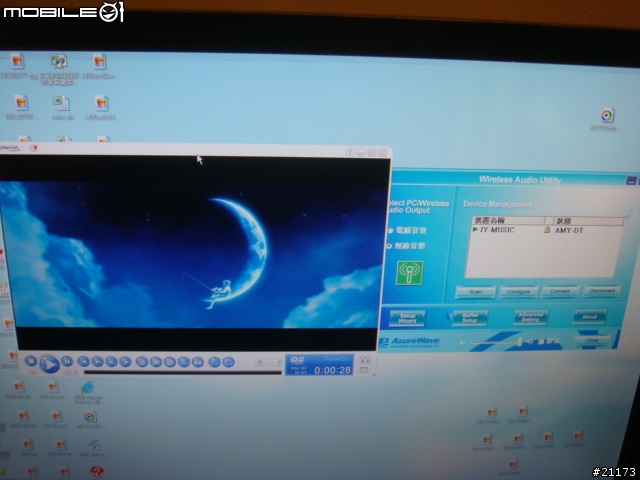Click the green wireless antenna icon
640x480 pixels.
[x=409, y=273]
